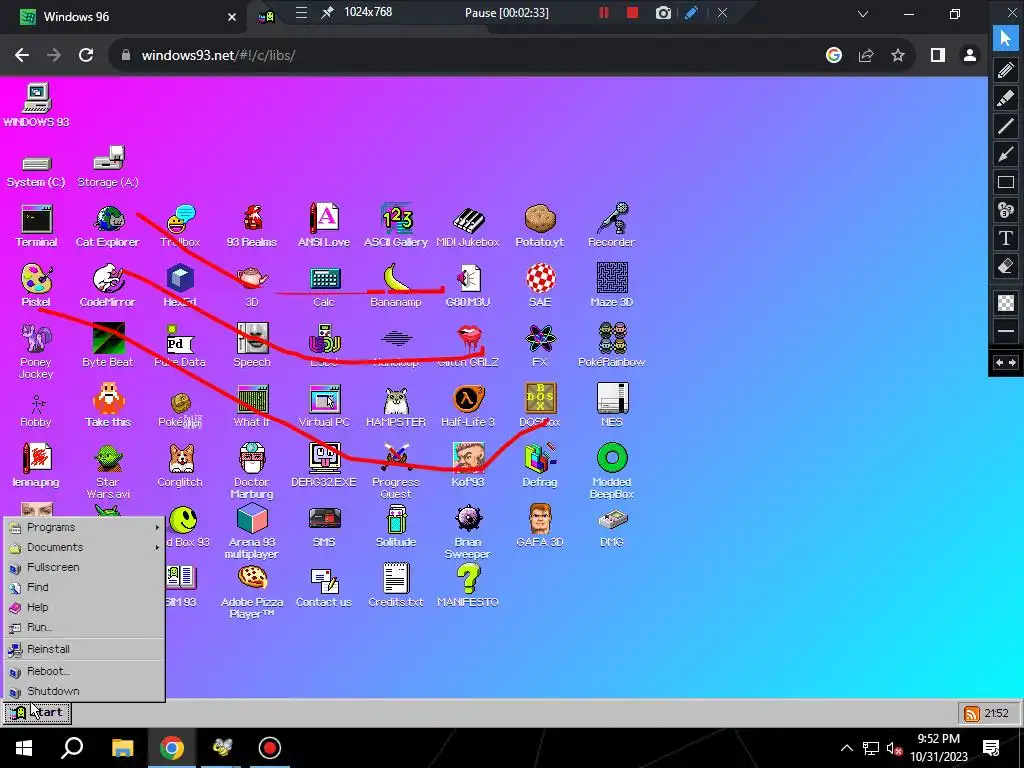Choose Fullscreen in the Start menu
This screenshot has height=768, width=1024.
click(84, 567)
